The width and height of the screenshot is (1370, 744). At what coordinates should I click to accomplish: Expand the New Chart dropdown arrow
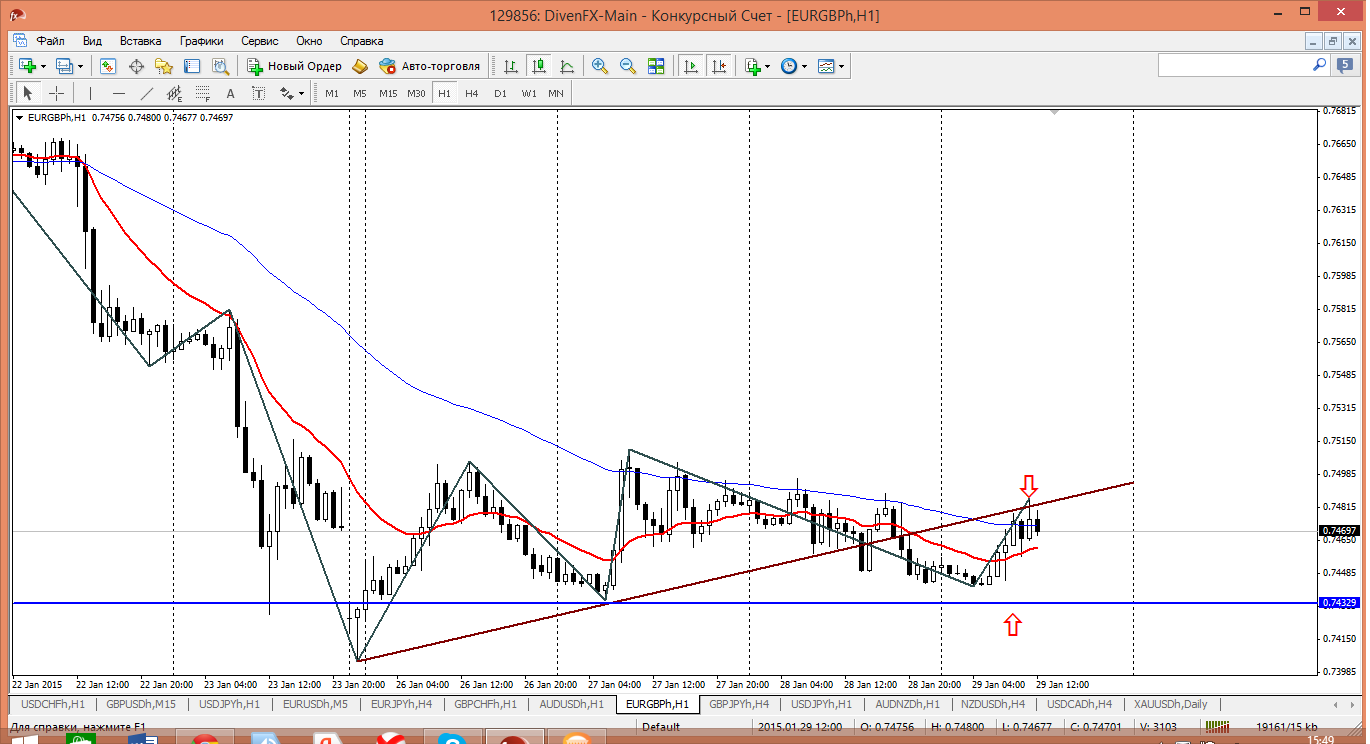pyautogui.click(x=42, y=66)
